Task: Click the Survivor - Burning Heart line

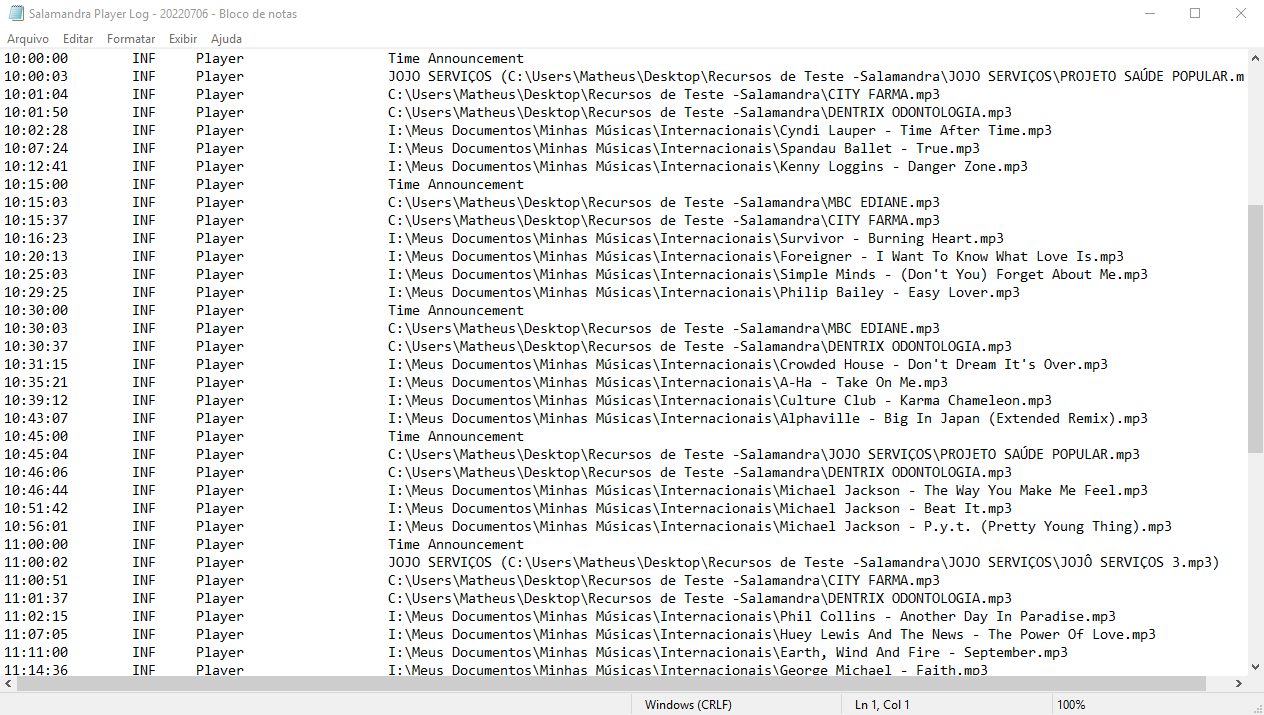Action: (504, 239)
